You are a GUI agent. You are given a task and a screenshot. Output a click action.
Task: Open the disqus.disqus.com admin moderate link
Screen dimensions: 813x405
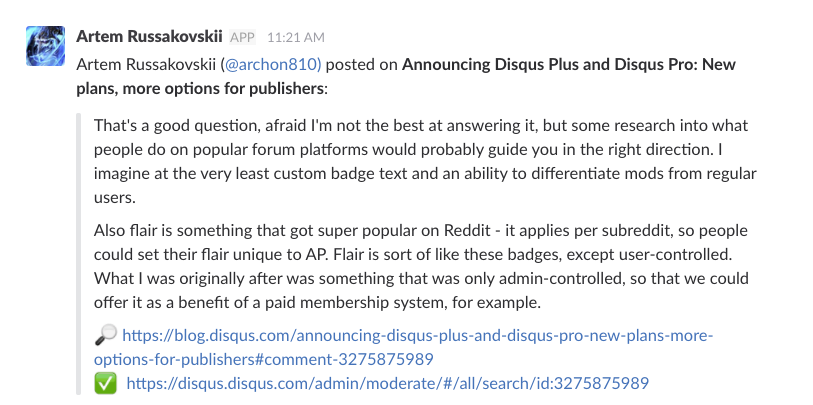pyautogui.click(x=387, y=383)
